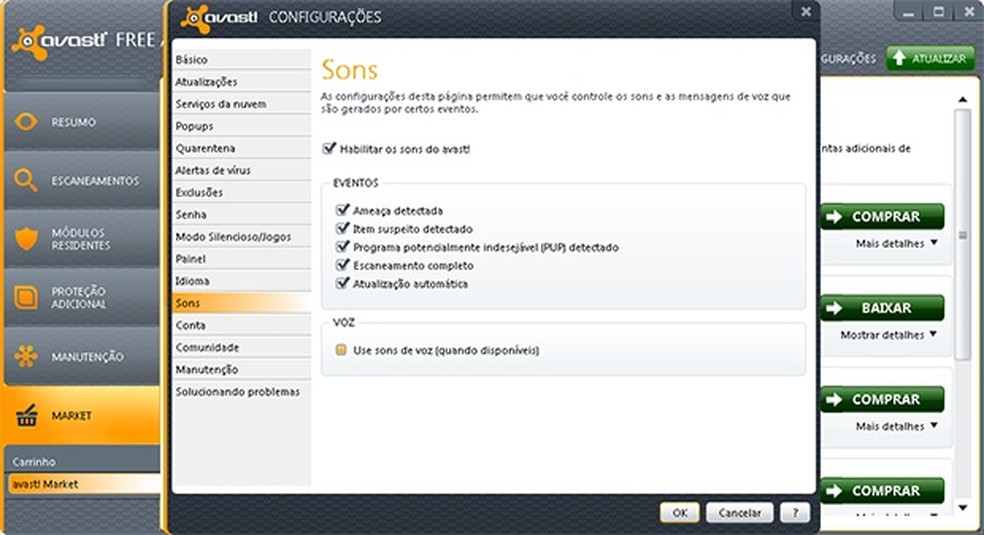
Task: Click the green Atualizar arrow icon
Action: point(900,59)
